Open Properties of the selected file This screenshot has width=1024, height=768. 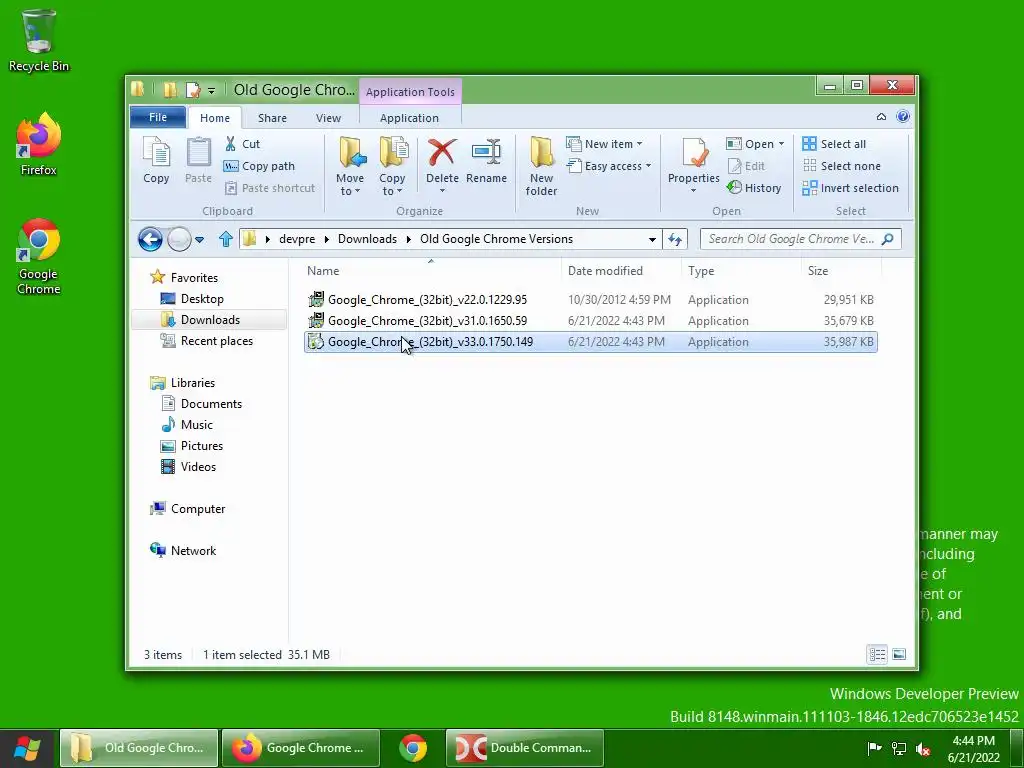[x=694, y=160]
